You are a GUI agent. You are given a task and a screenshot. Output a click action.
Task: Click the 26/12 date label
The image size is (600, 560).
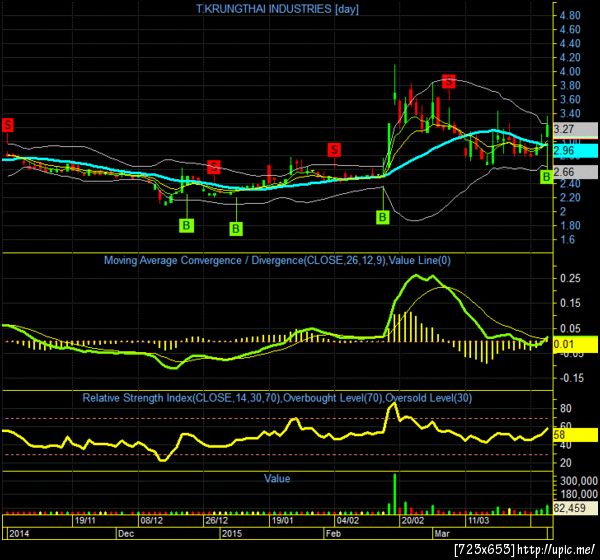(x=217, y=521)
